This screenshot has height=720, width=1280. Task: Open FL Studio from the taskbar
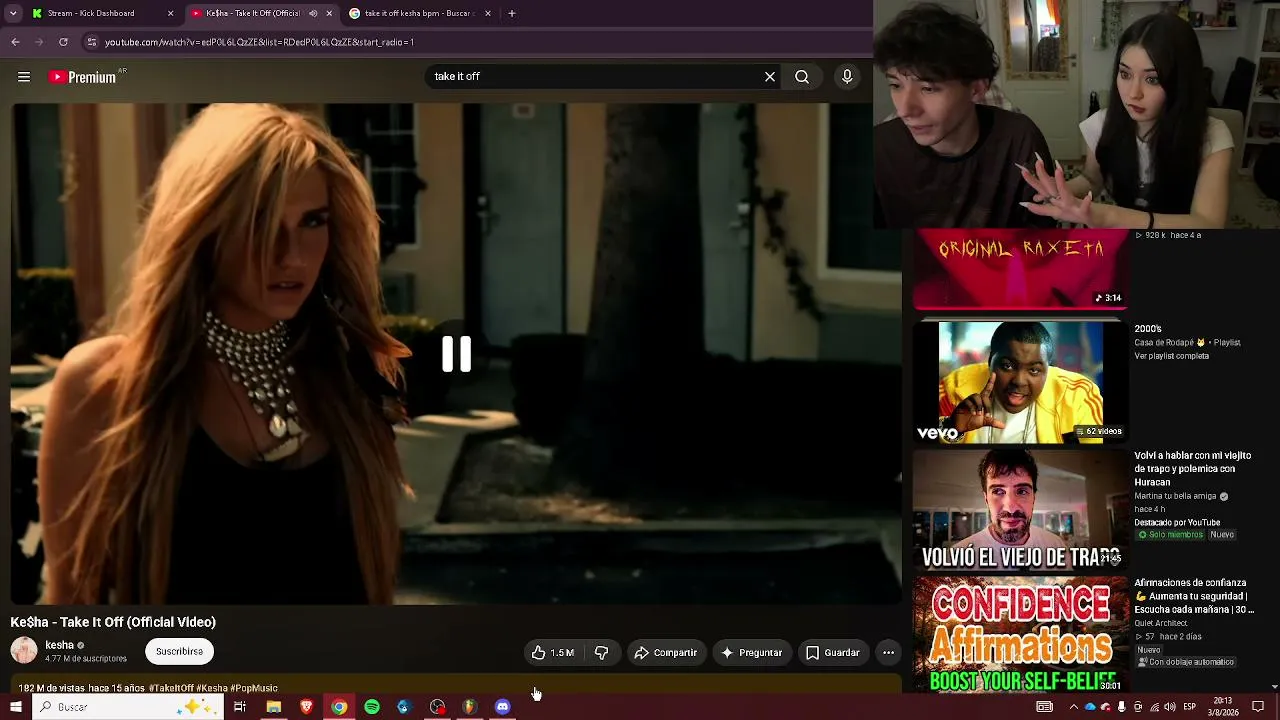point(470,707)
